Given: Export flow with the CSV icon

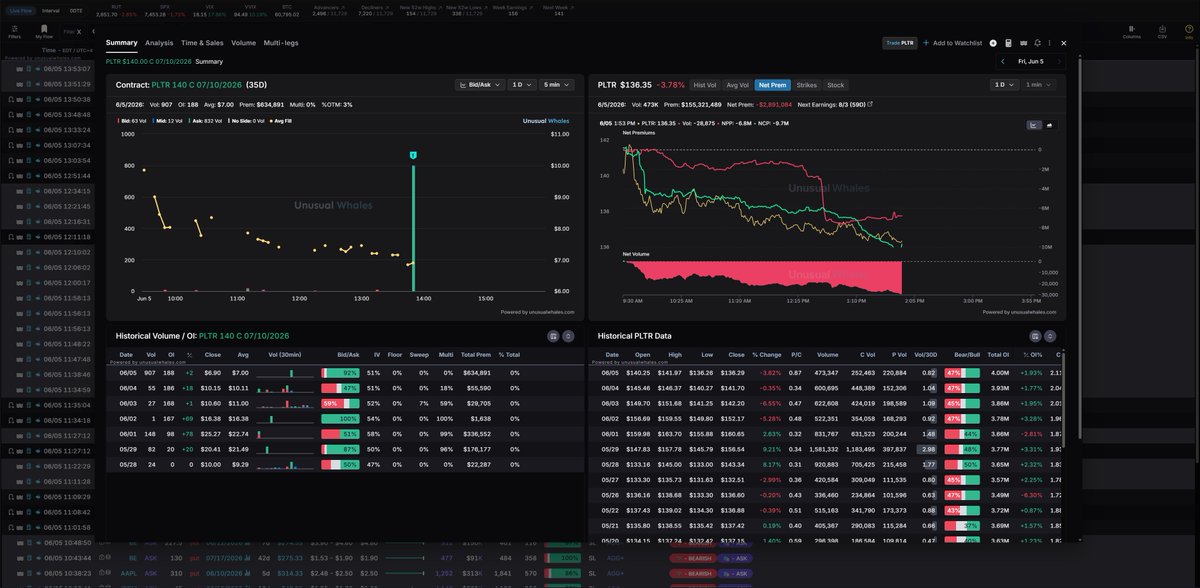Looking at the screenshot, I should (1162, 31).
